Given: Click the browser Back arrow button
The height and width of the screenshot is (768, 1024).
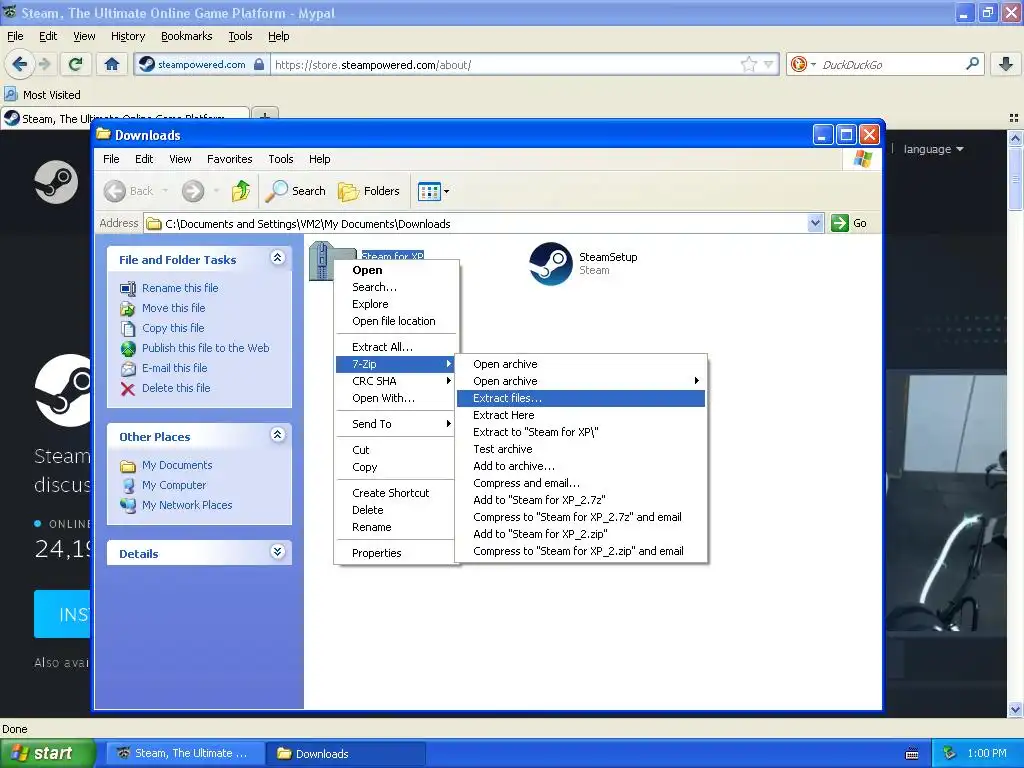Looking at the screenshot, I should (x=20, y=64).
